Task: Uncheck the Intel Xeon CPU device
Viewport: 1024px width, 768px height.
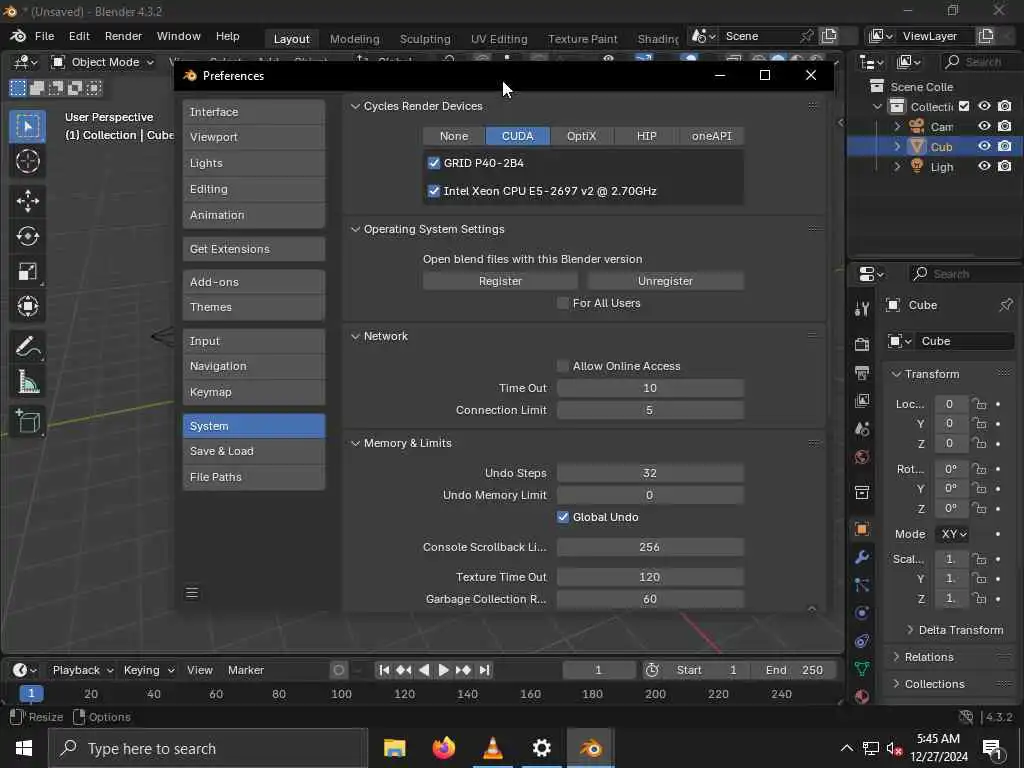Action: [434, 191]
